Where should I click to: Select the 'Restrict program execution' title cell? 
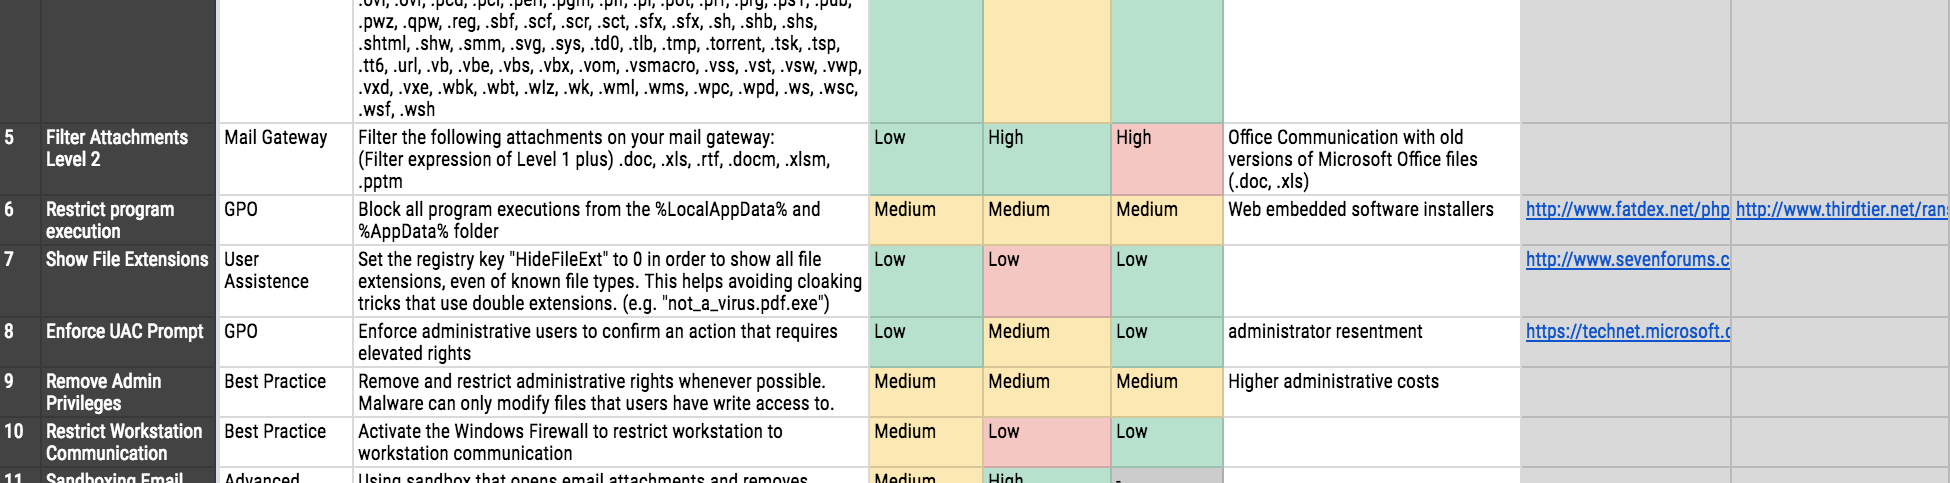[128, 220]
